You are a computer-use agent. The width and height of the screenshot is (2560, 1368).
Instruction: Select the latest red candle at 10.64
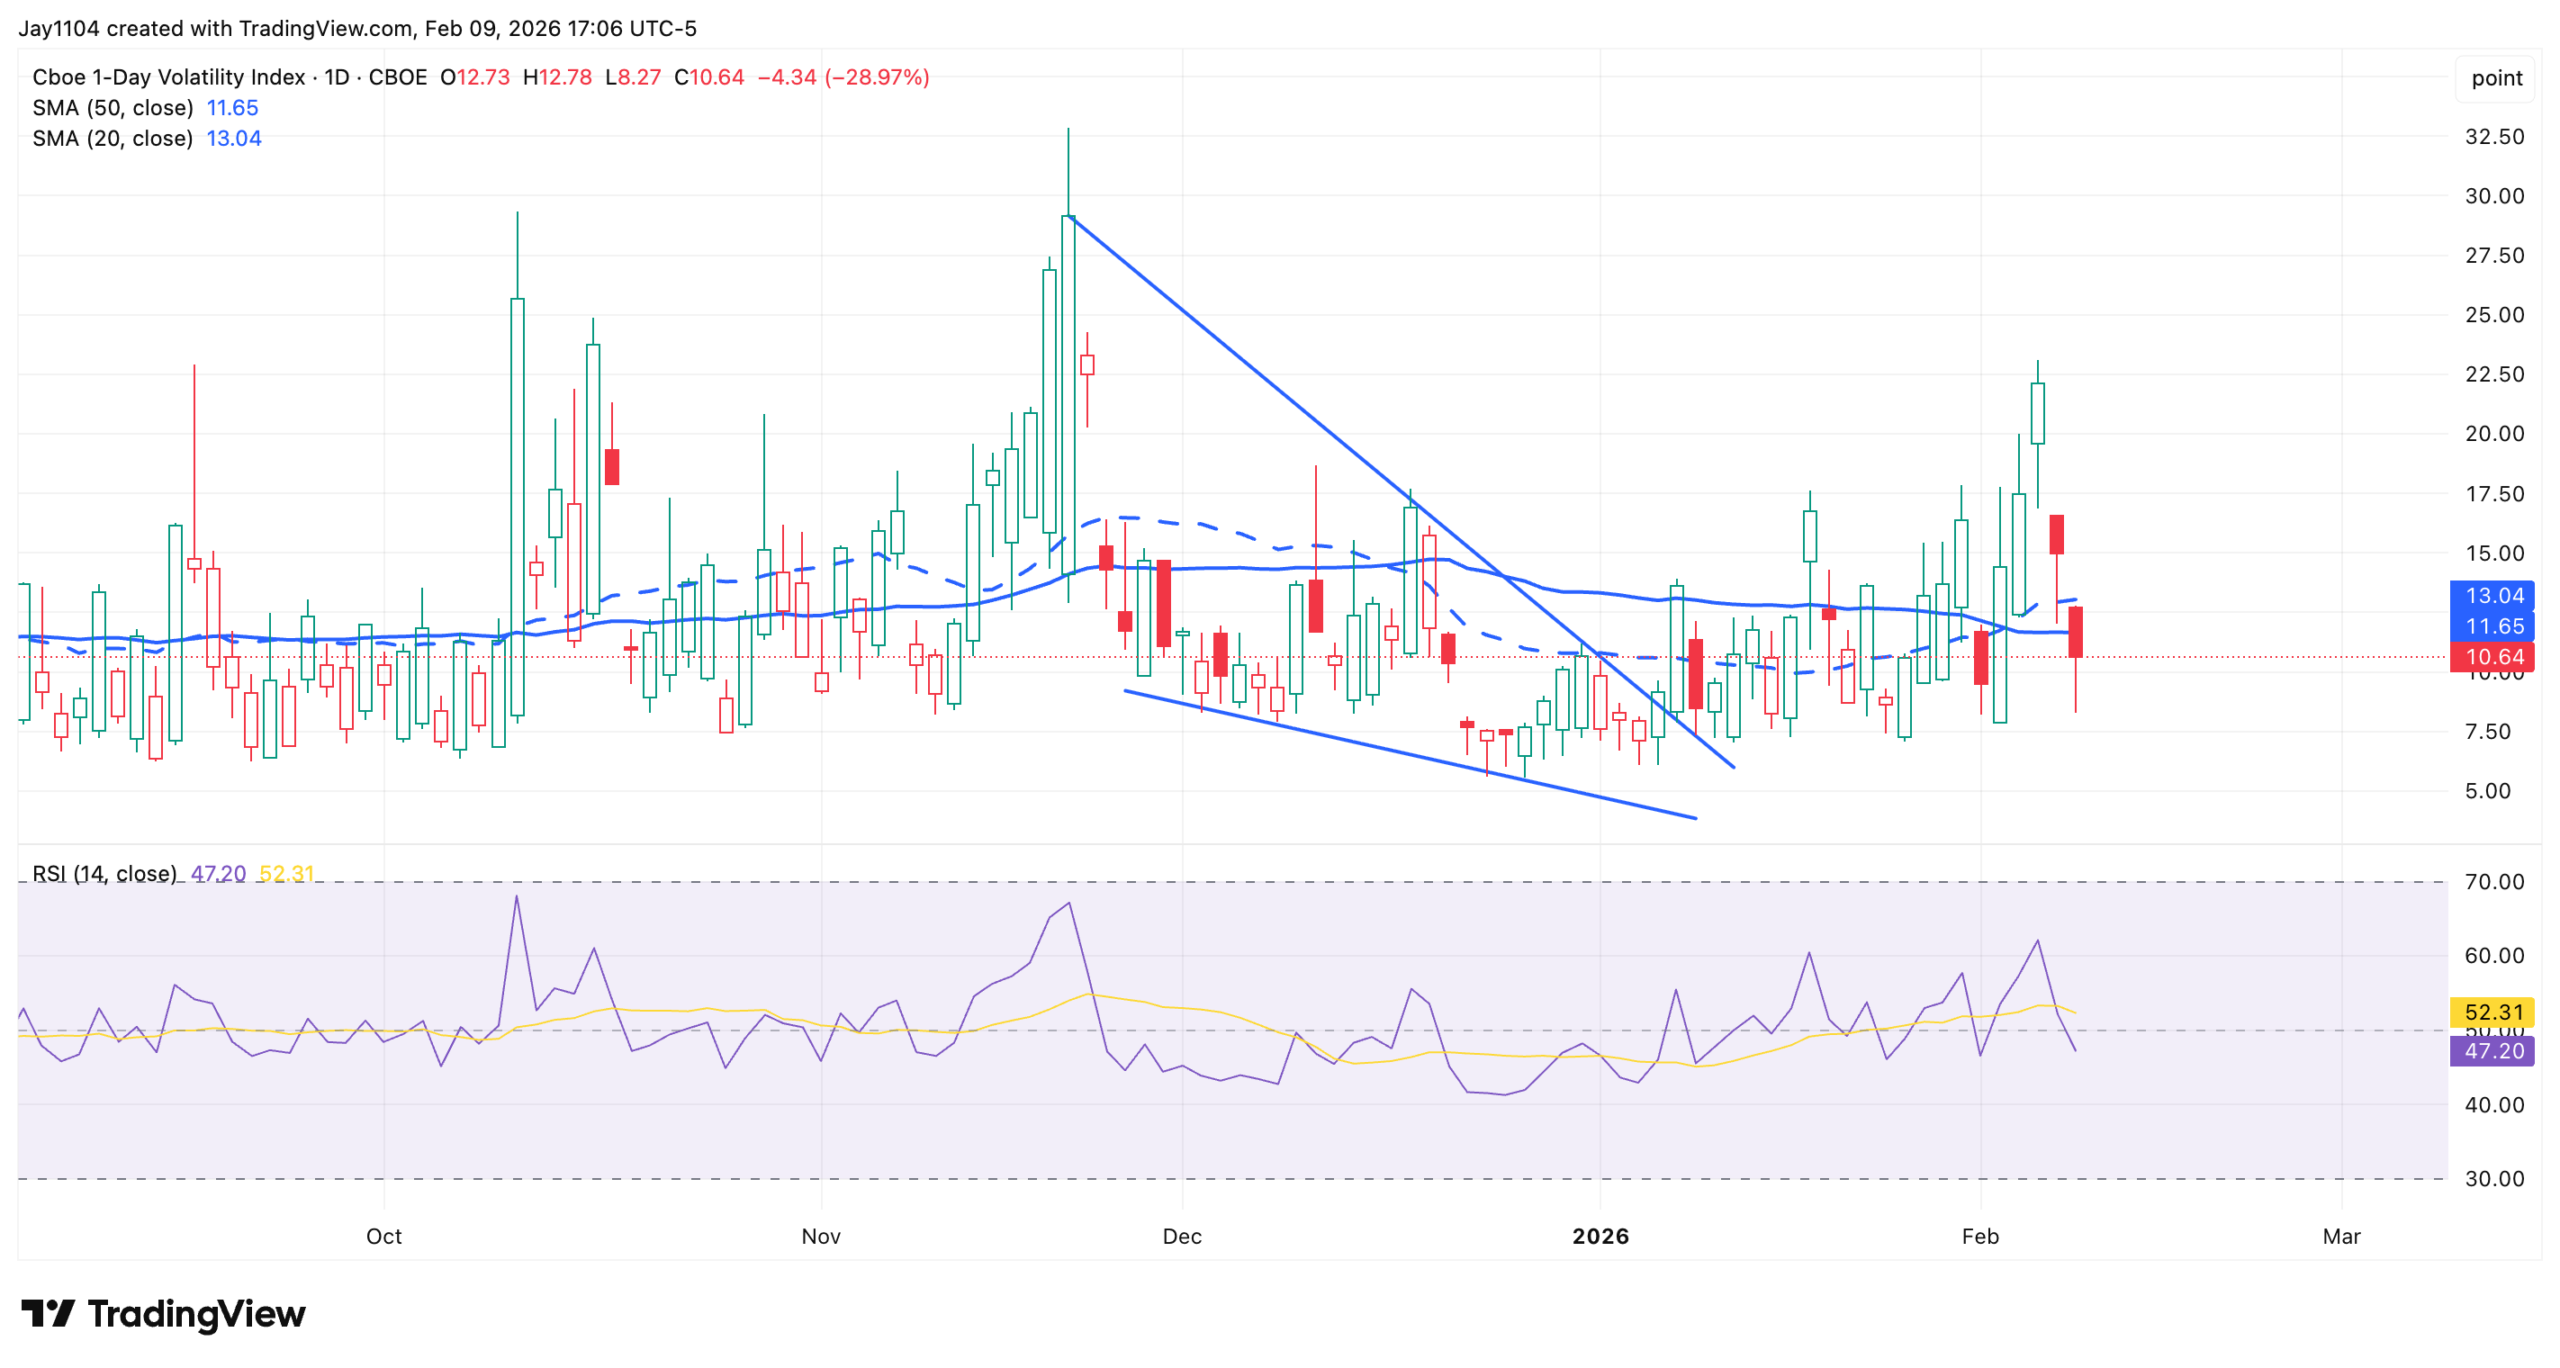pos(2074,632)
